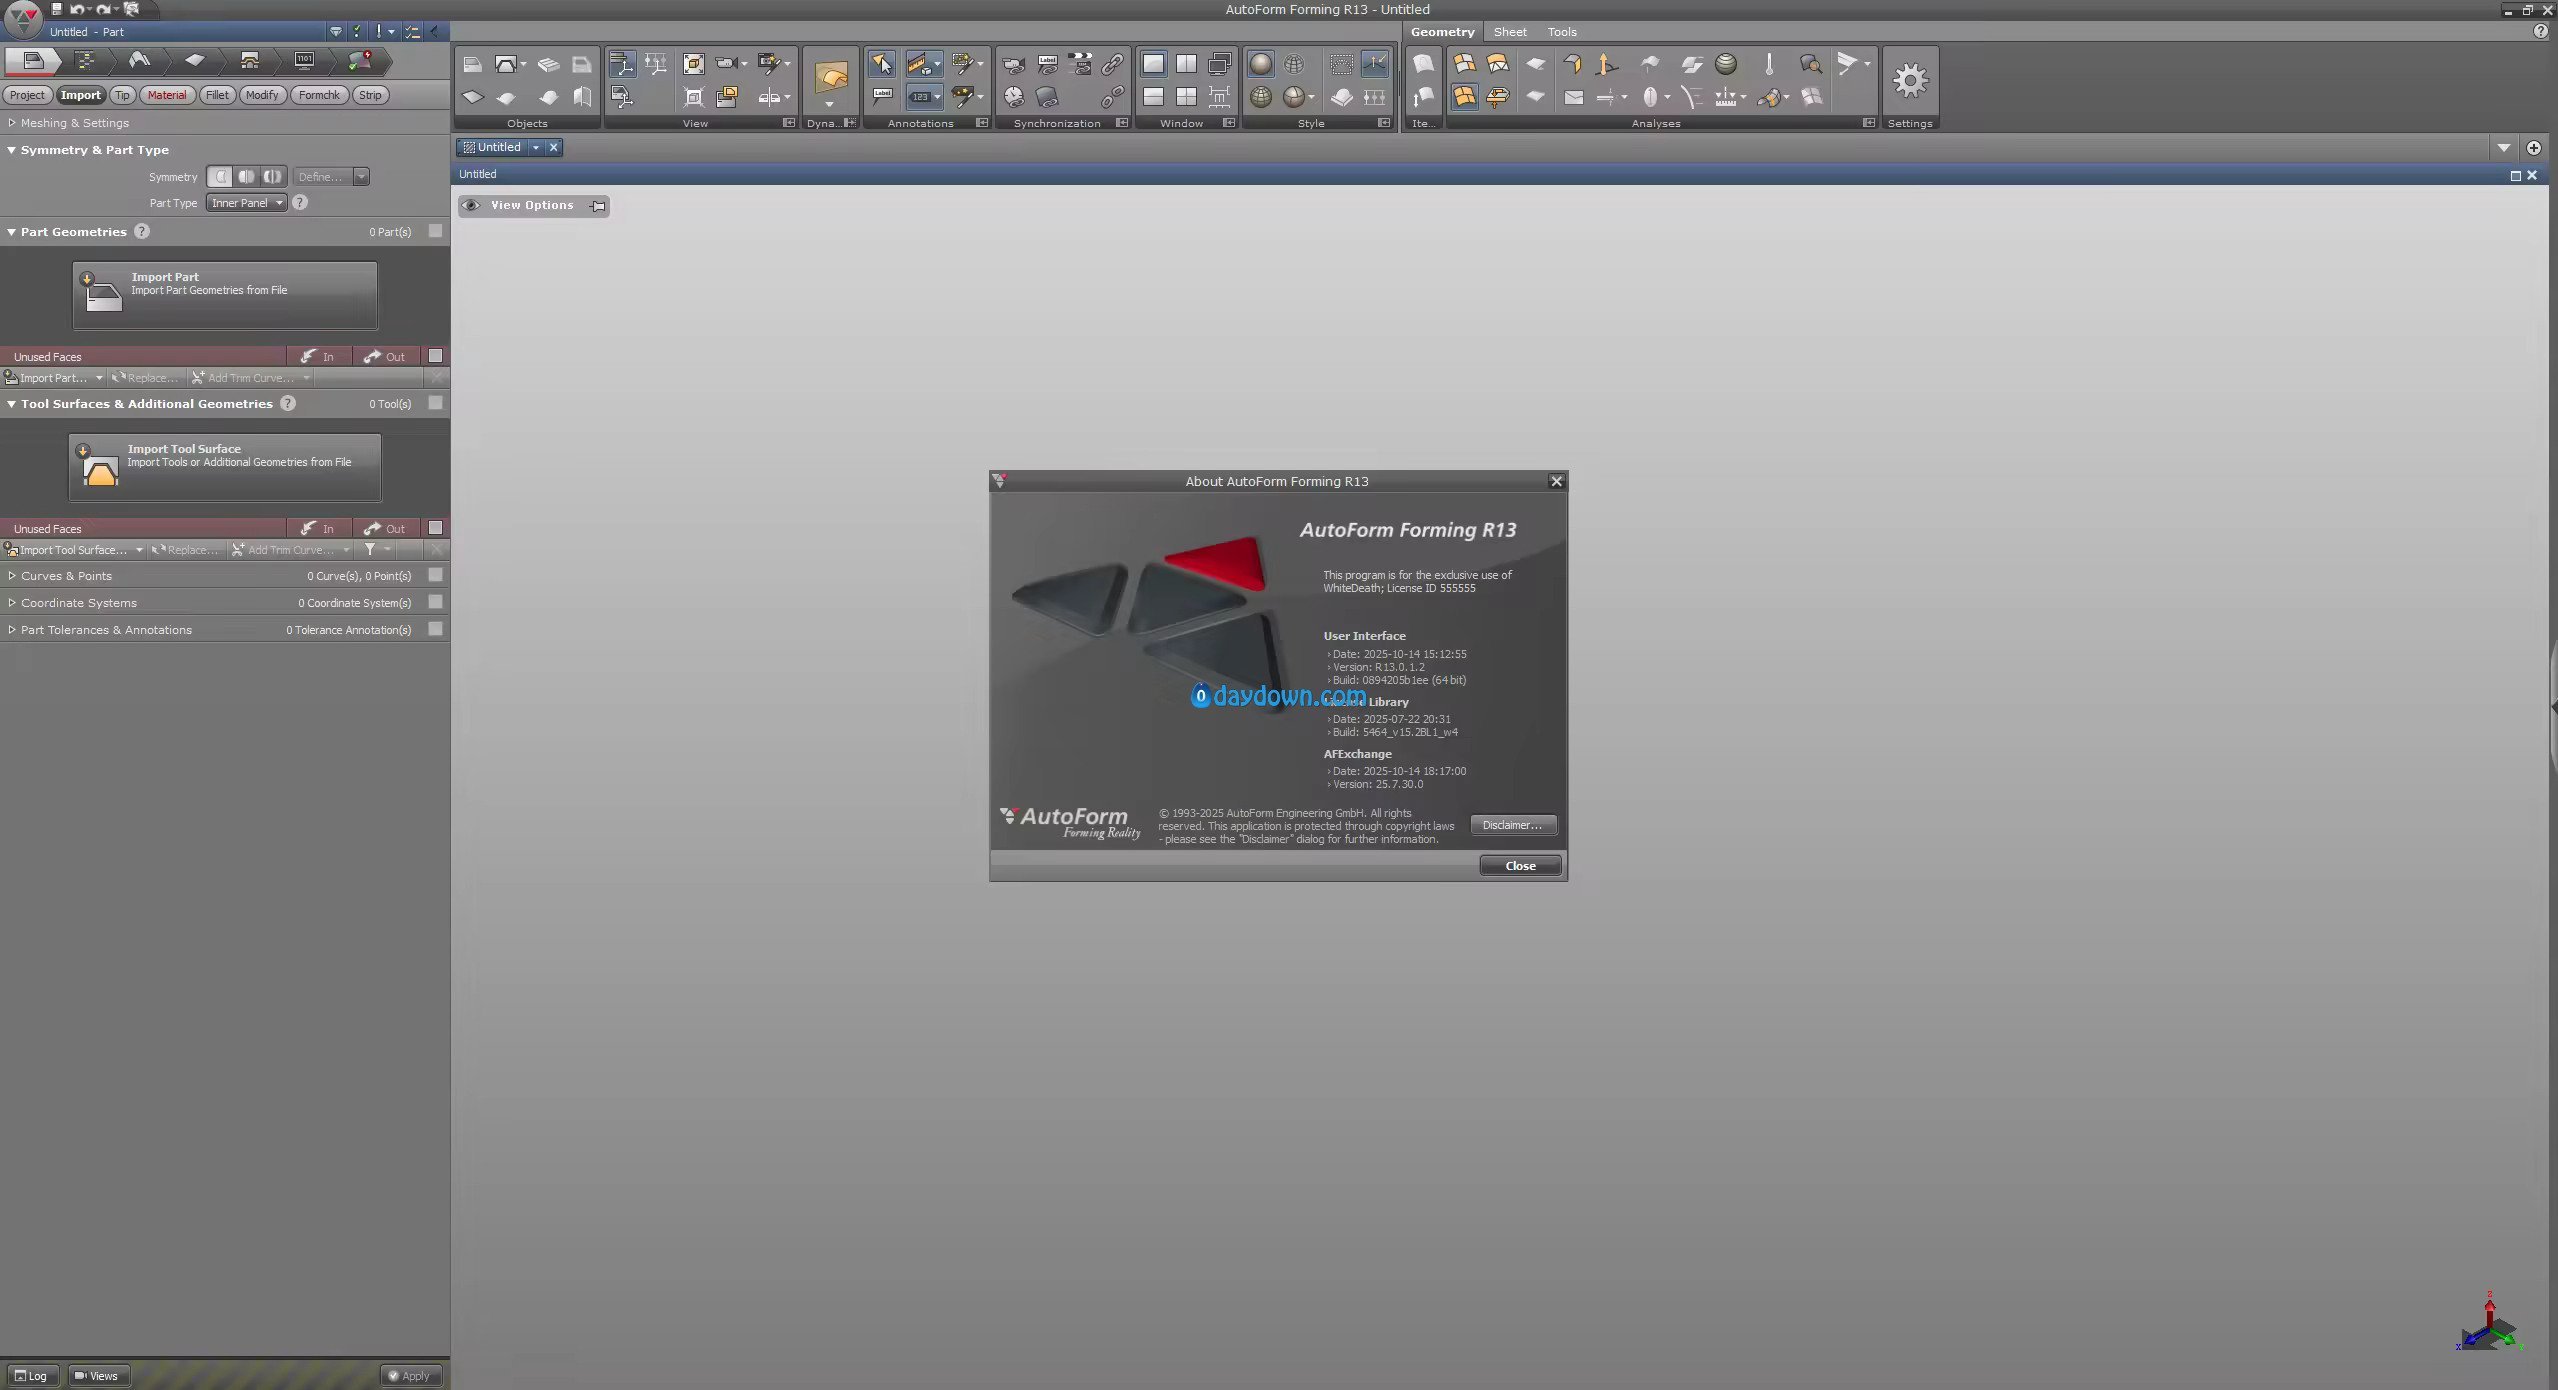Image resolution: width=2558 pixels, height=1390 pixels.
Task: Click the thermometer analysis icon
Action: (x=1768, y=64)
